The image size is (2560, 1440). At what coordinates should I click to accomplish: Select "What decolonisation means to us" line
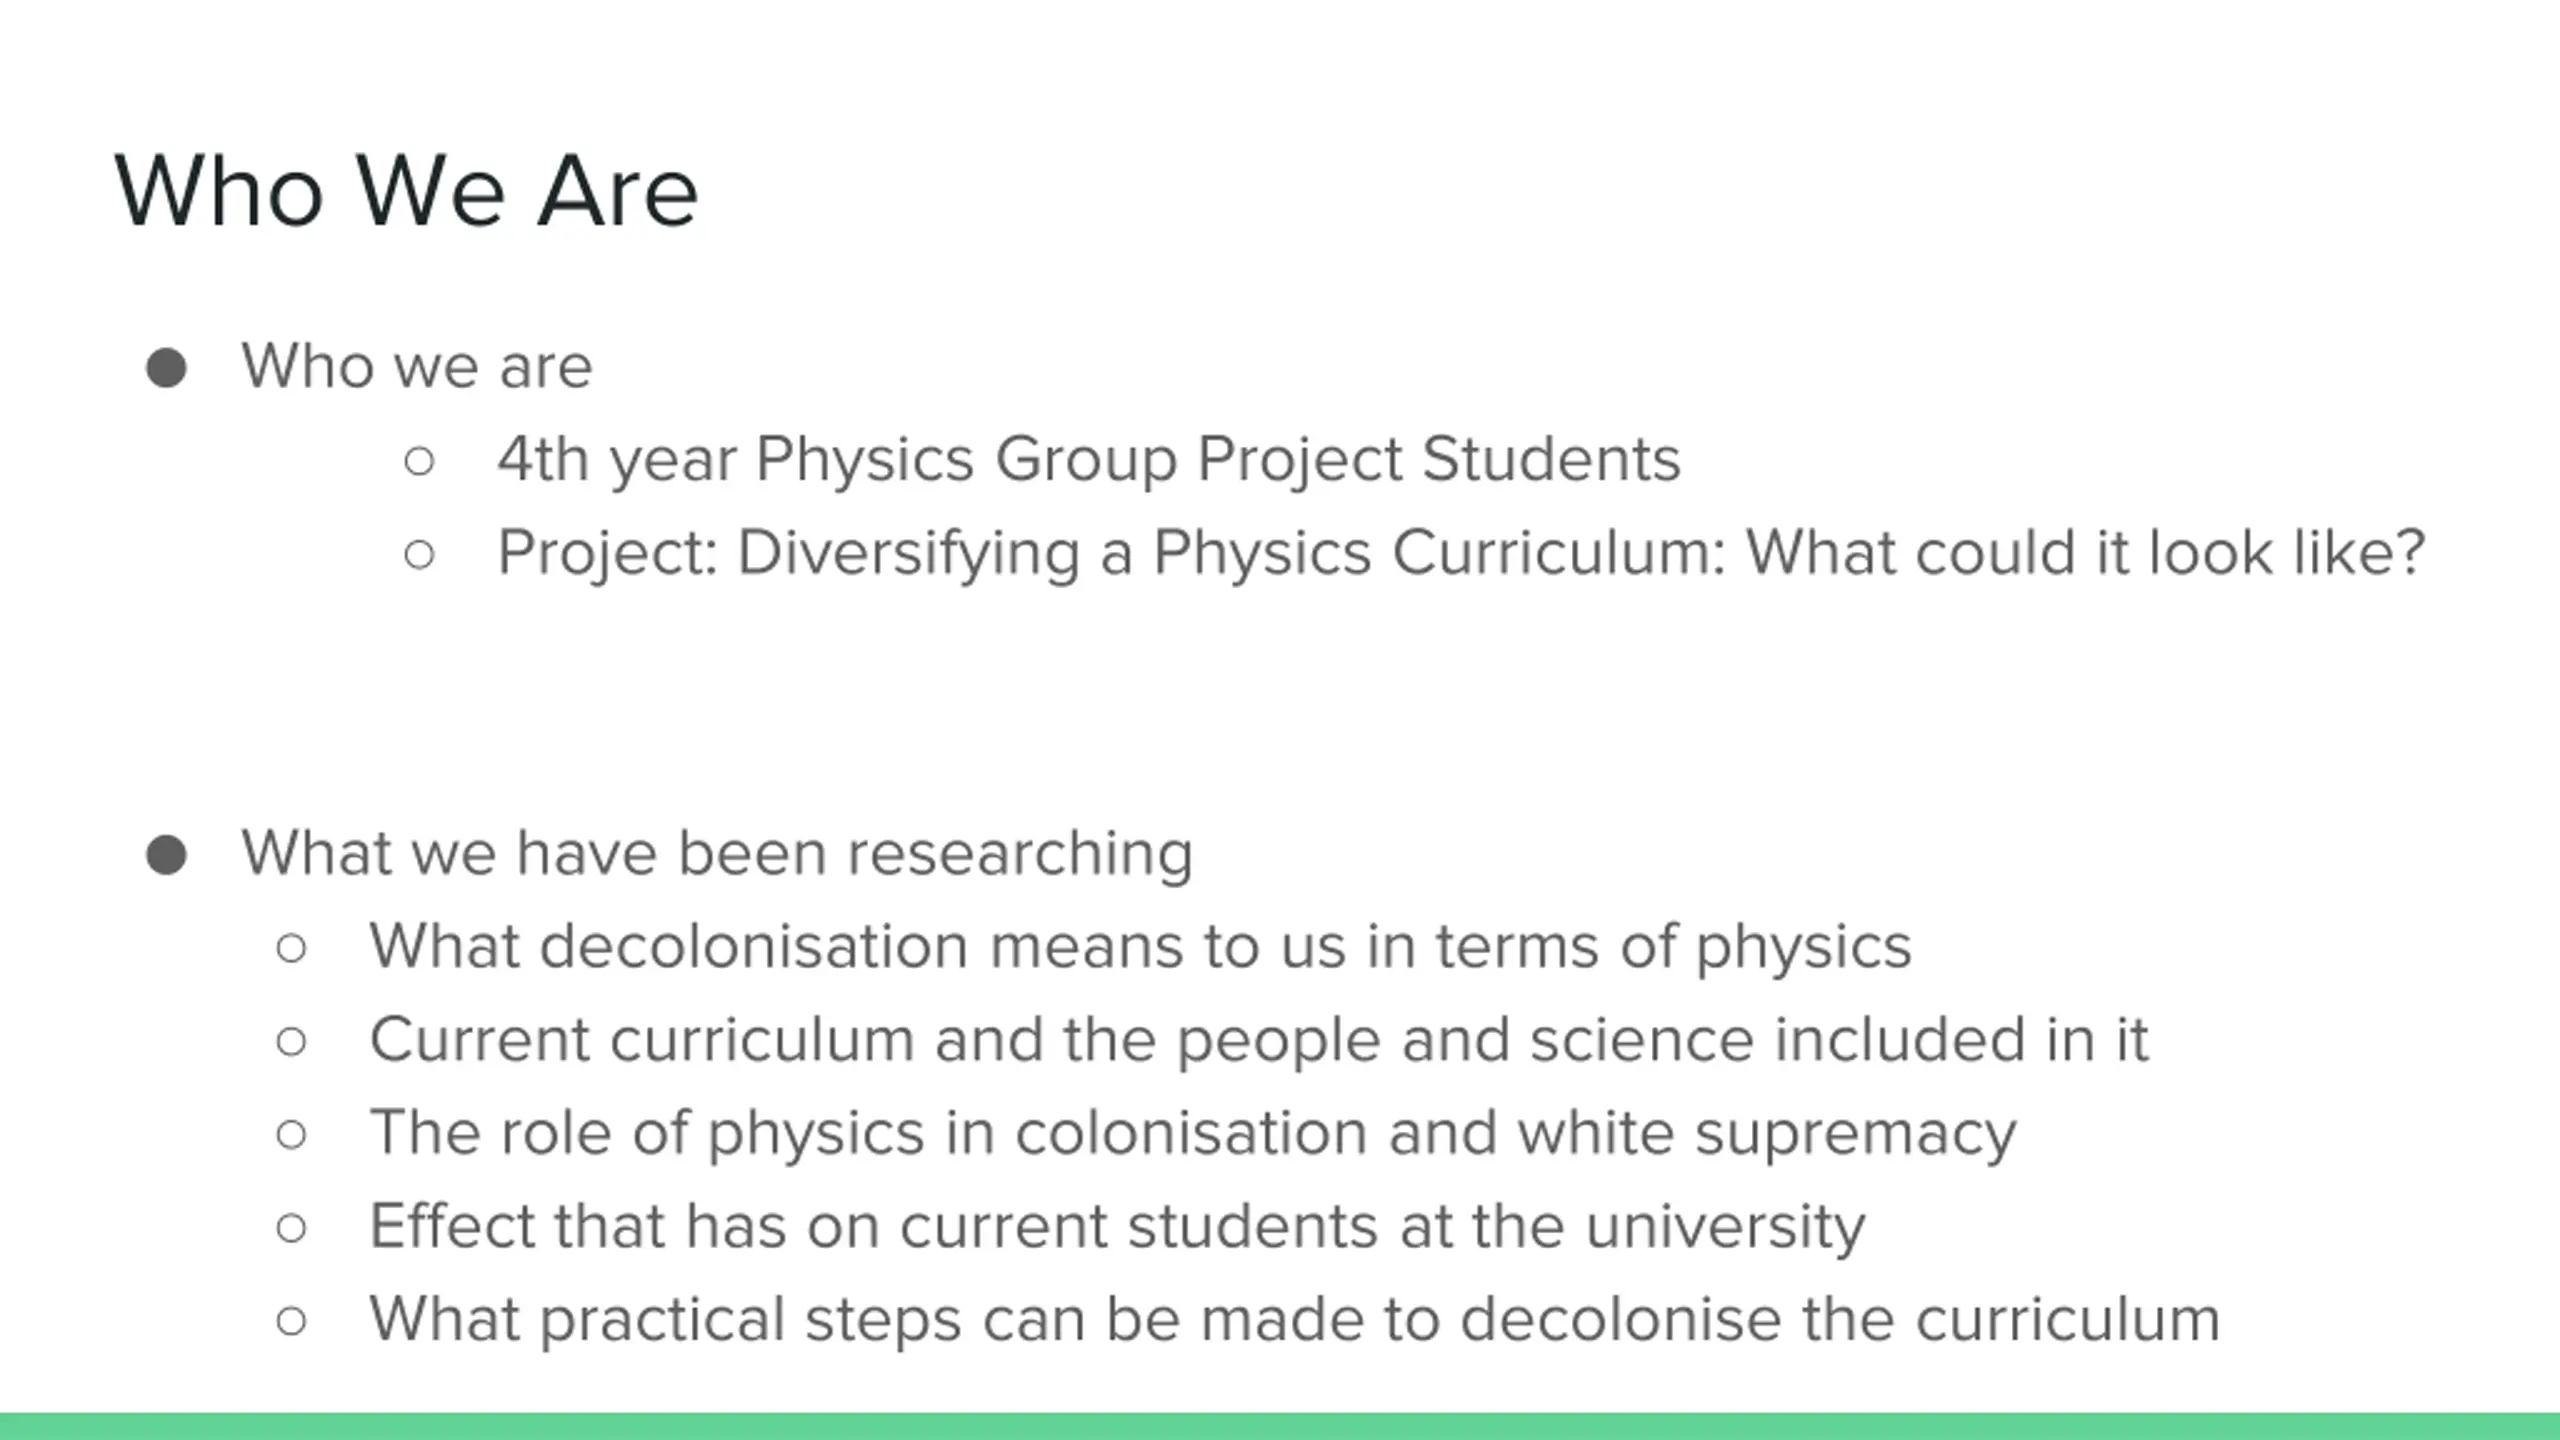pyautogui.click(x=1140, y=946)
